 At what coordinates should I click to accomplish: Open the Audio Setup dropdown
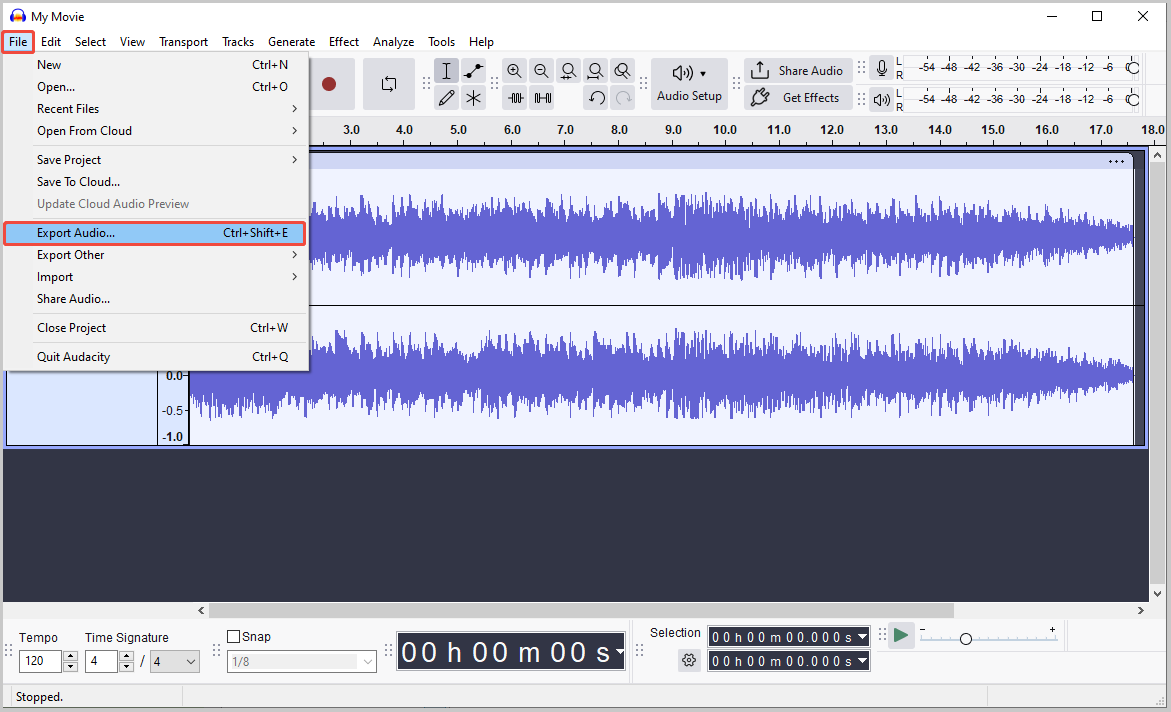coord(689,84)
